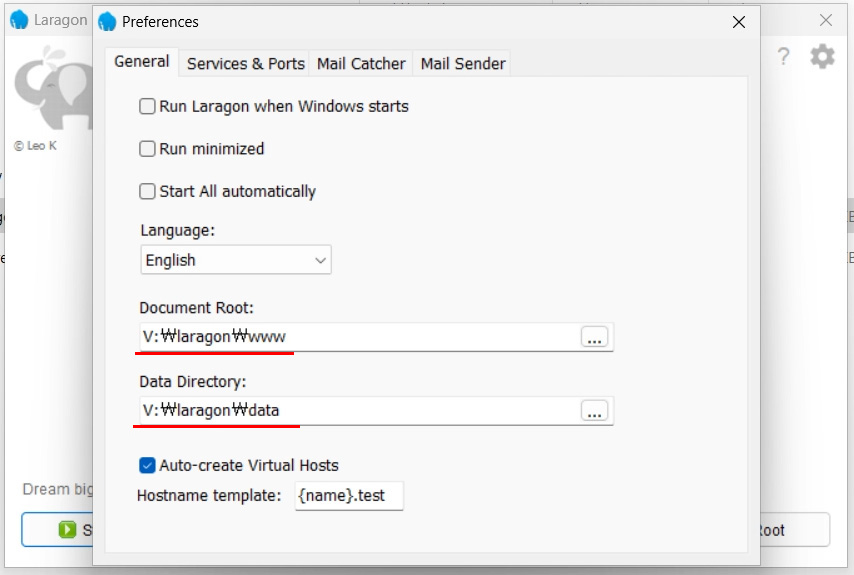
Task: Enable Run Laragon when Windows starts
Action: pos(147,106)
